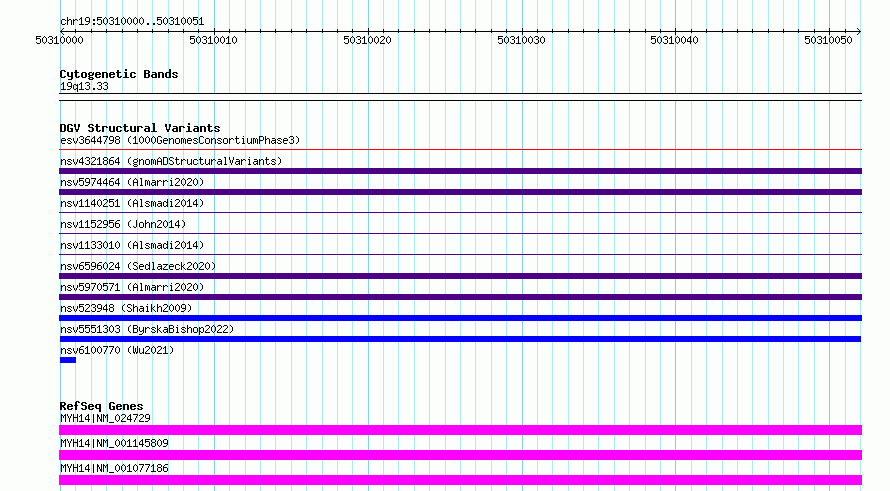Screen dimensions: 890x491
Task: Click the magenta bar for NM_001145809
Action: [x=460, y=455]
